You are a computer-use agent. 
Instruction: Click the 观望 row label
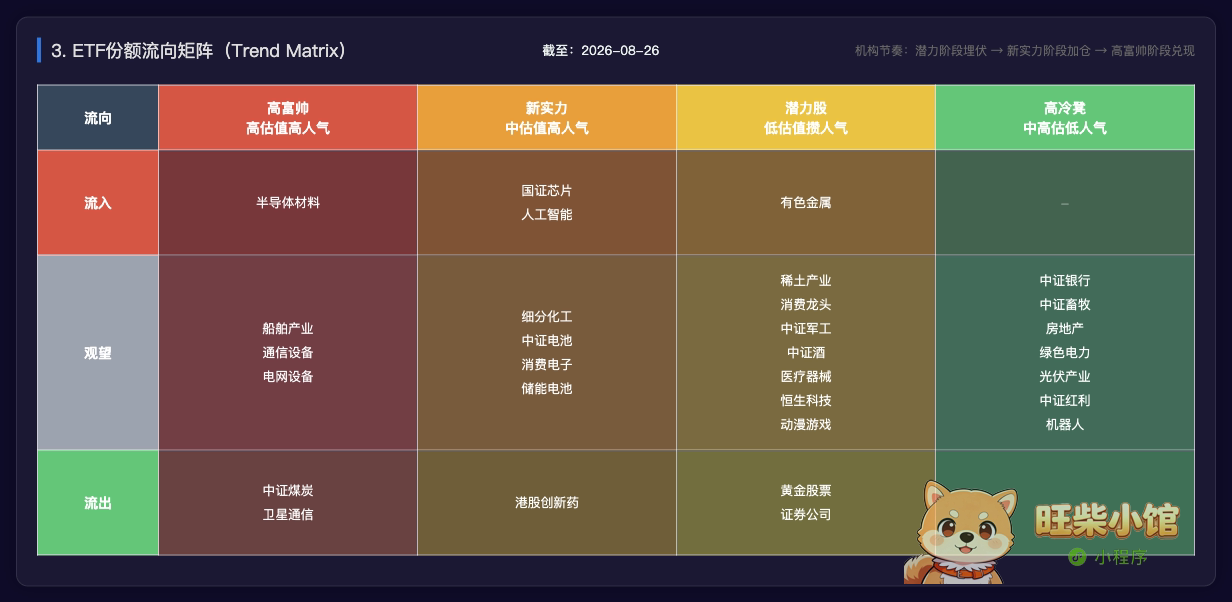click(x=98, y=353)
